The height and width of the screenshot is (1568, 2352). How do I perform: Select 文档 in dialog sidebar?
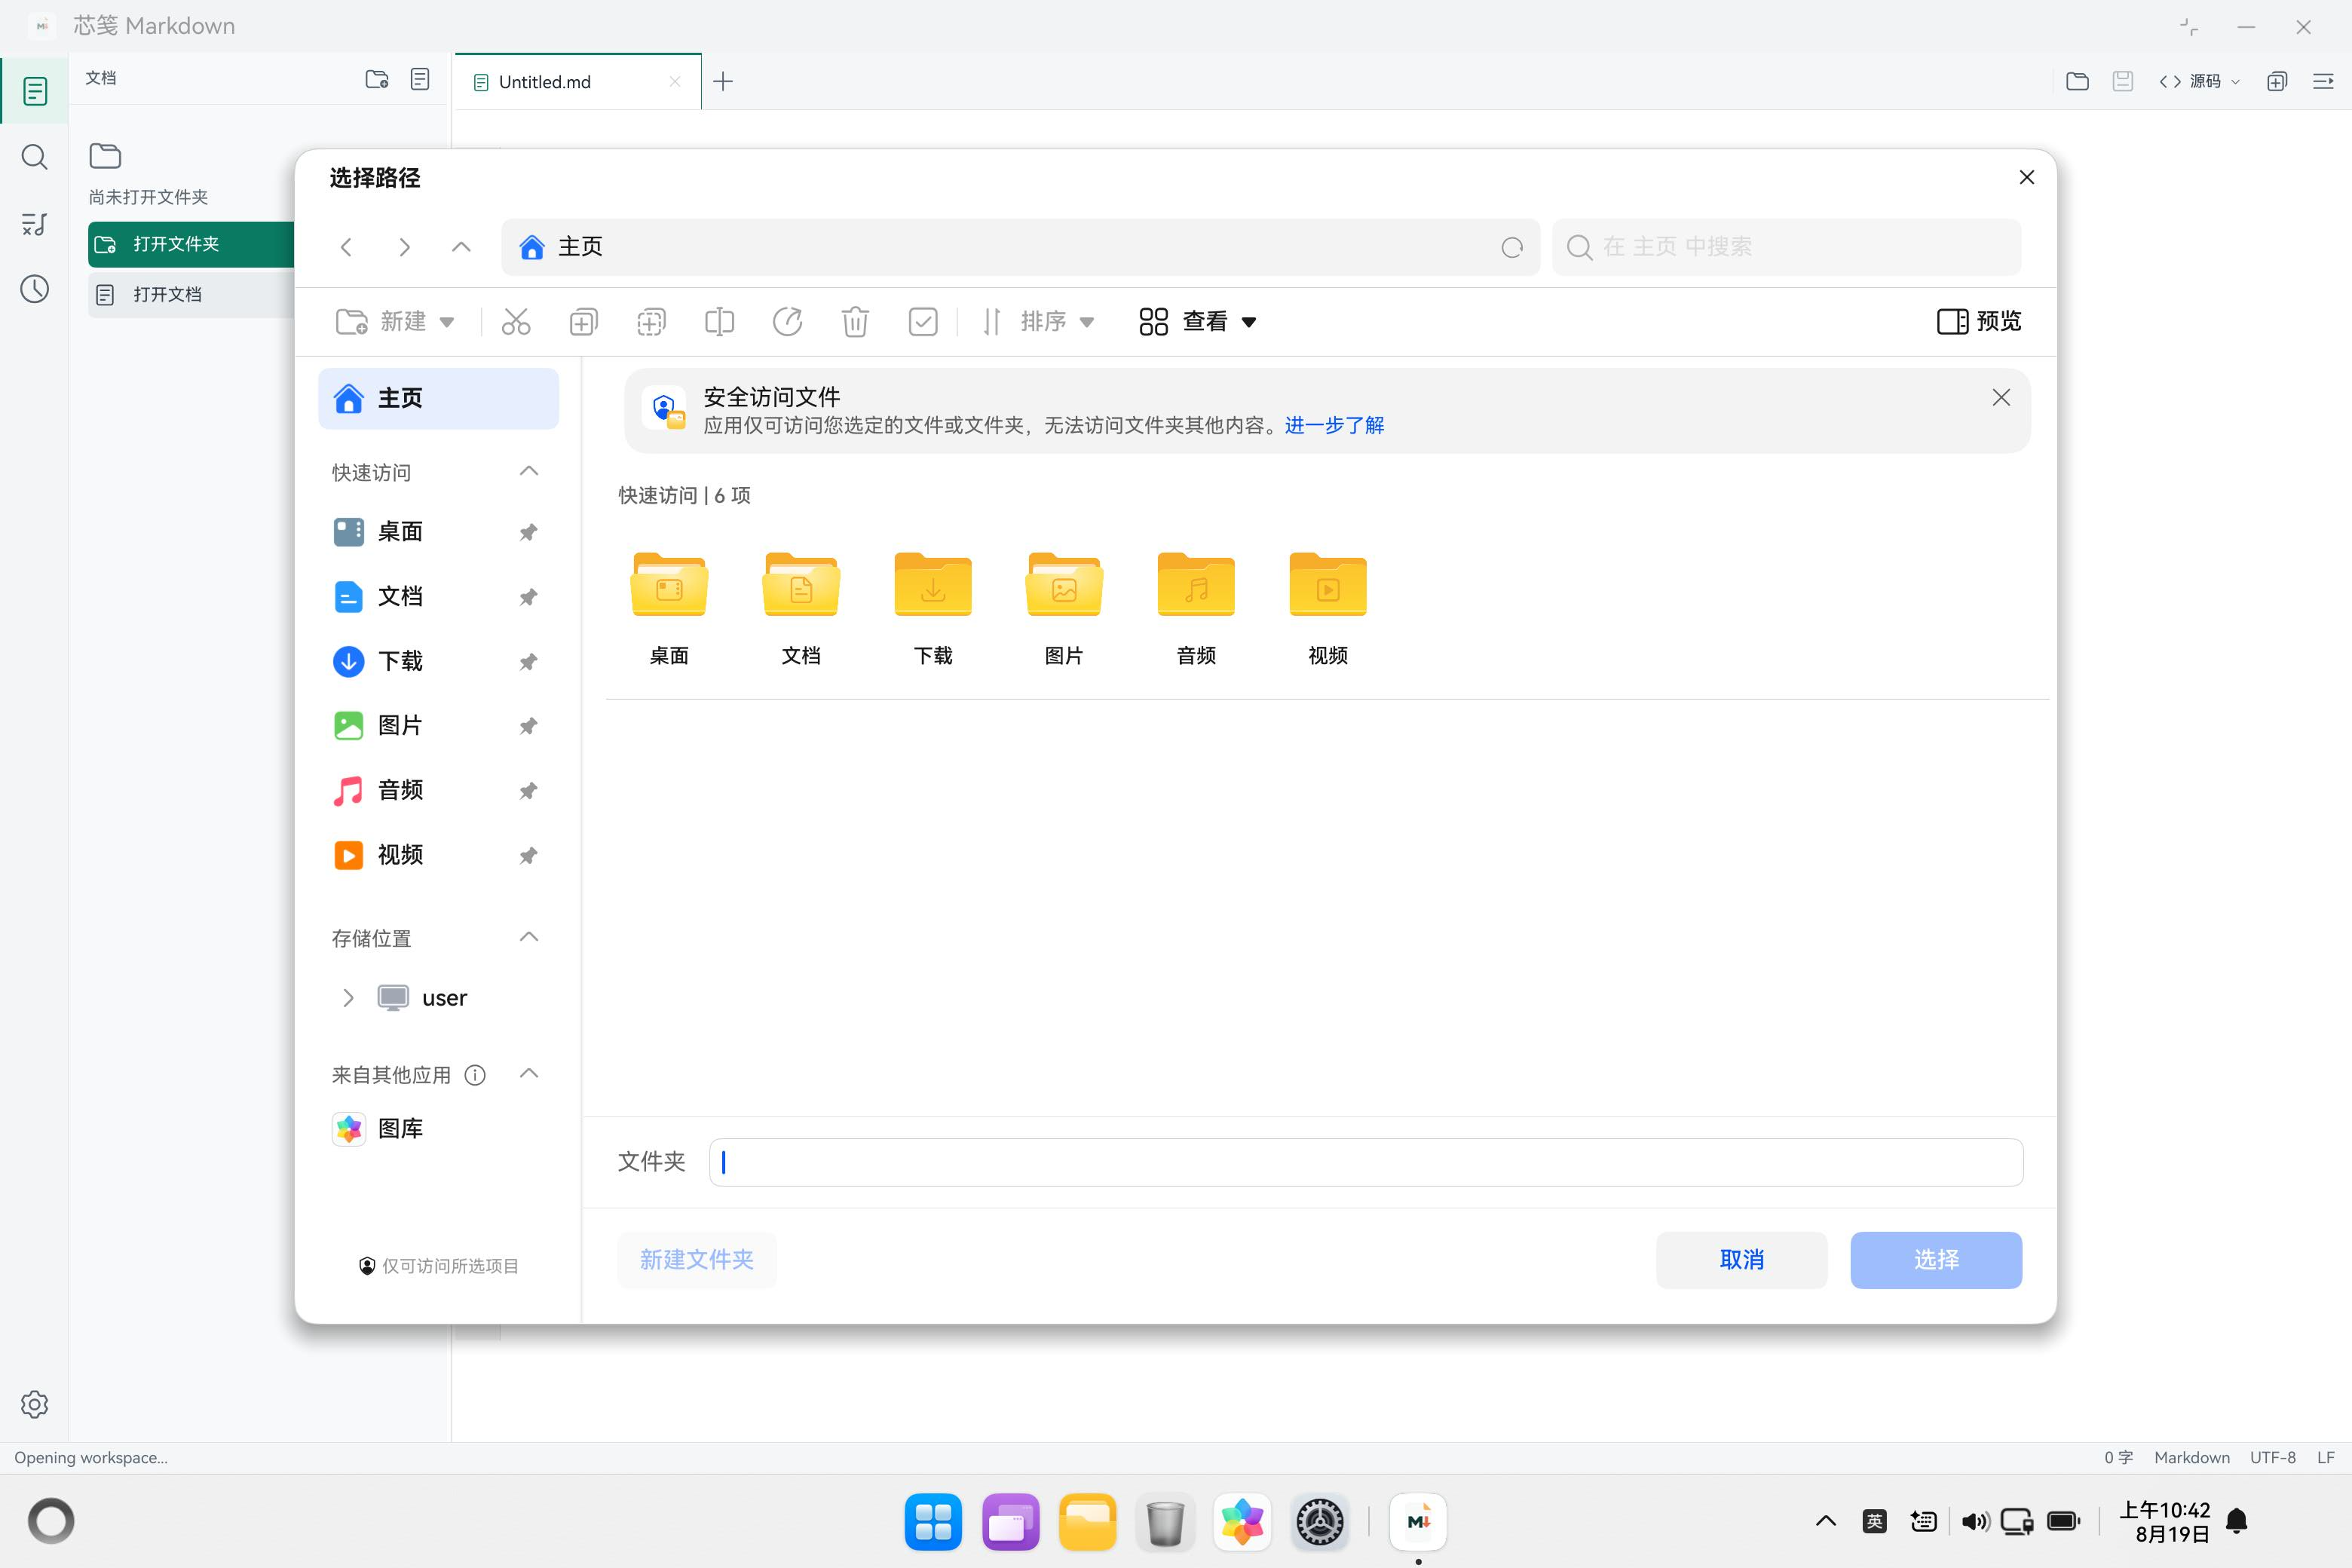coord(438,597)
